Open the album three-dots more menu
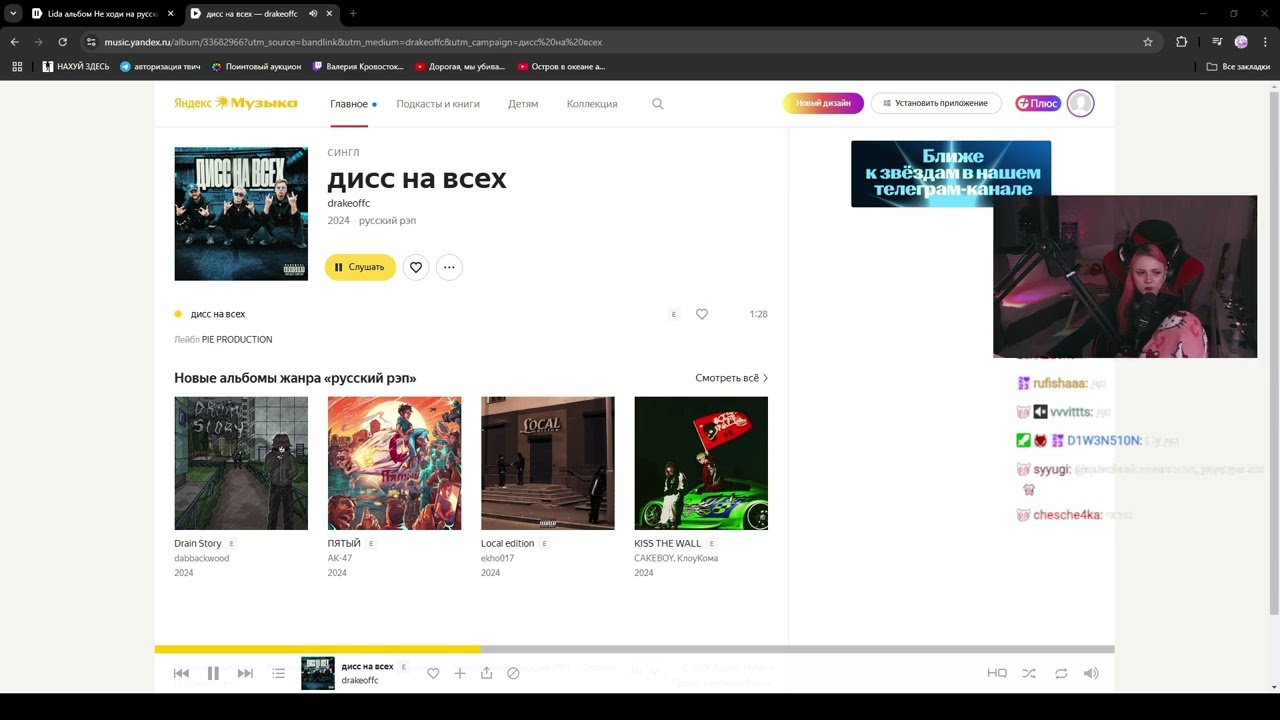Viewport: 1280px width, 720px height. tap(449, 267)
